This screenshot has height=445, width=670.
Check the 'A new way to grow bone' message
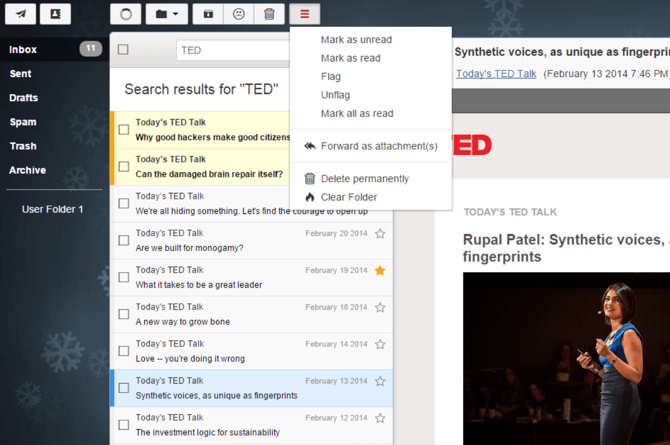click(x=124, y=314)
